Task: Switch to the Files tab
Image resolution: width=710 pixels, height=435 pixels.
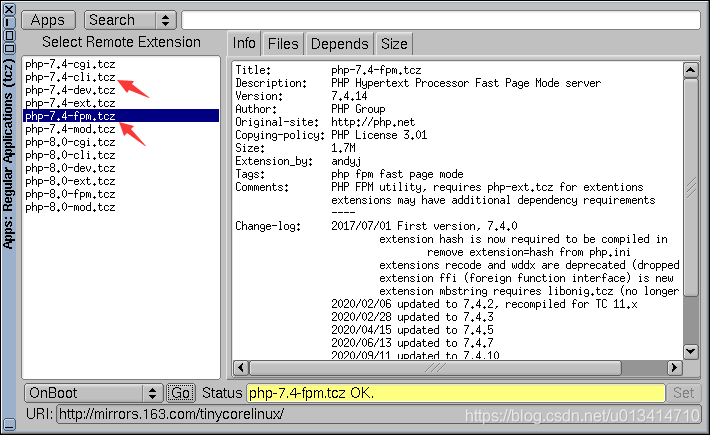Action: point(283,44)
